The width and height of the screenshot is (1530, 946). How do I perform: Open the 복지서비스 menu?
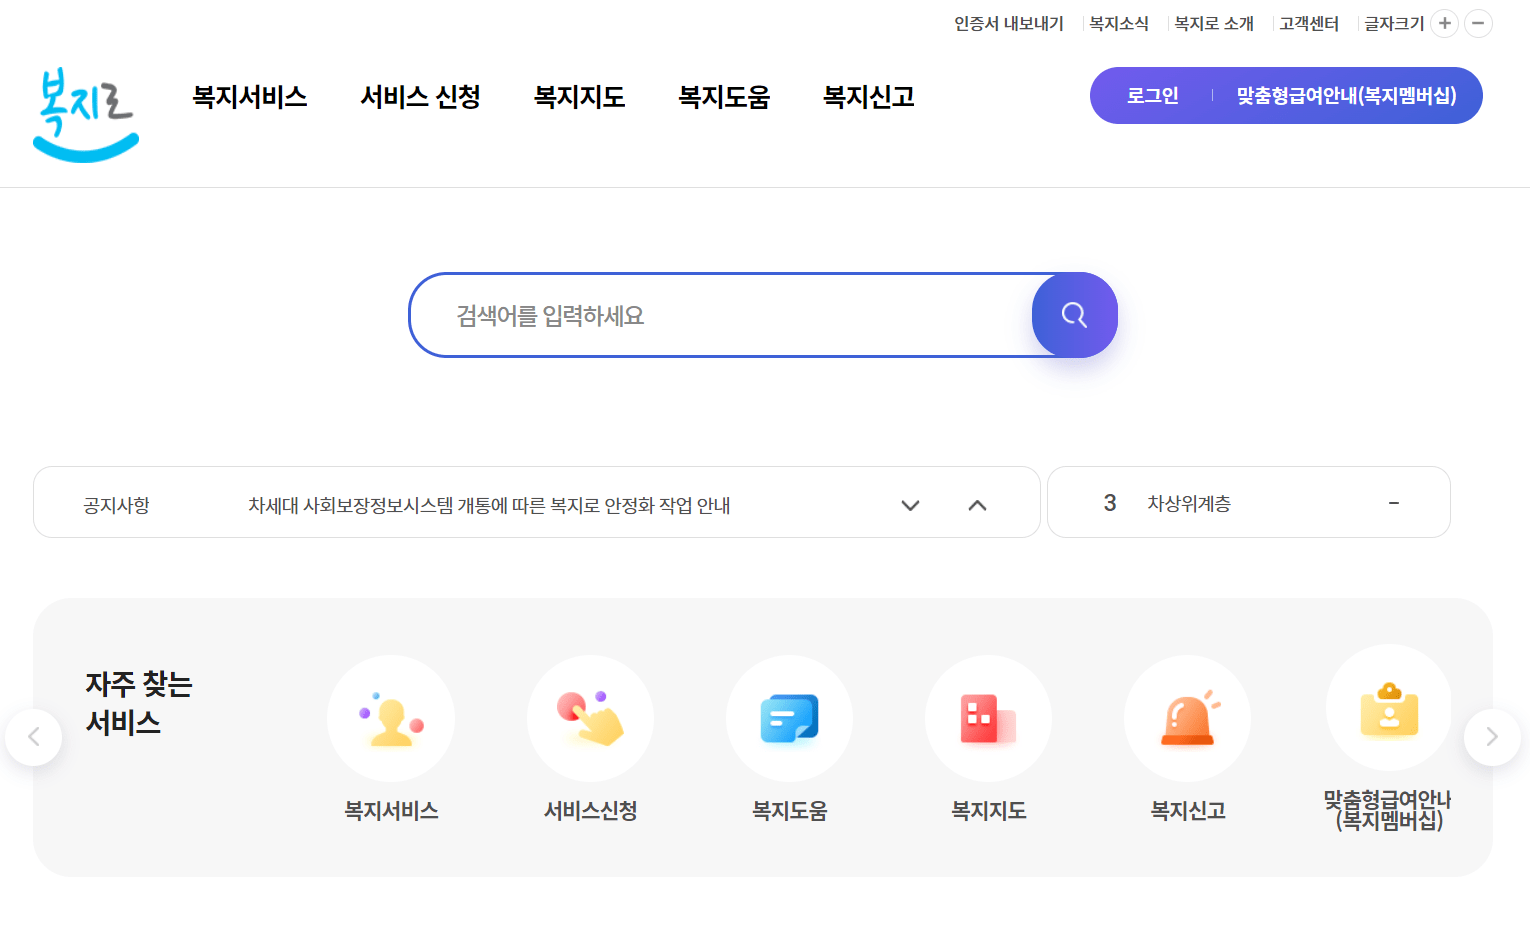(249, 96)
